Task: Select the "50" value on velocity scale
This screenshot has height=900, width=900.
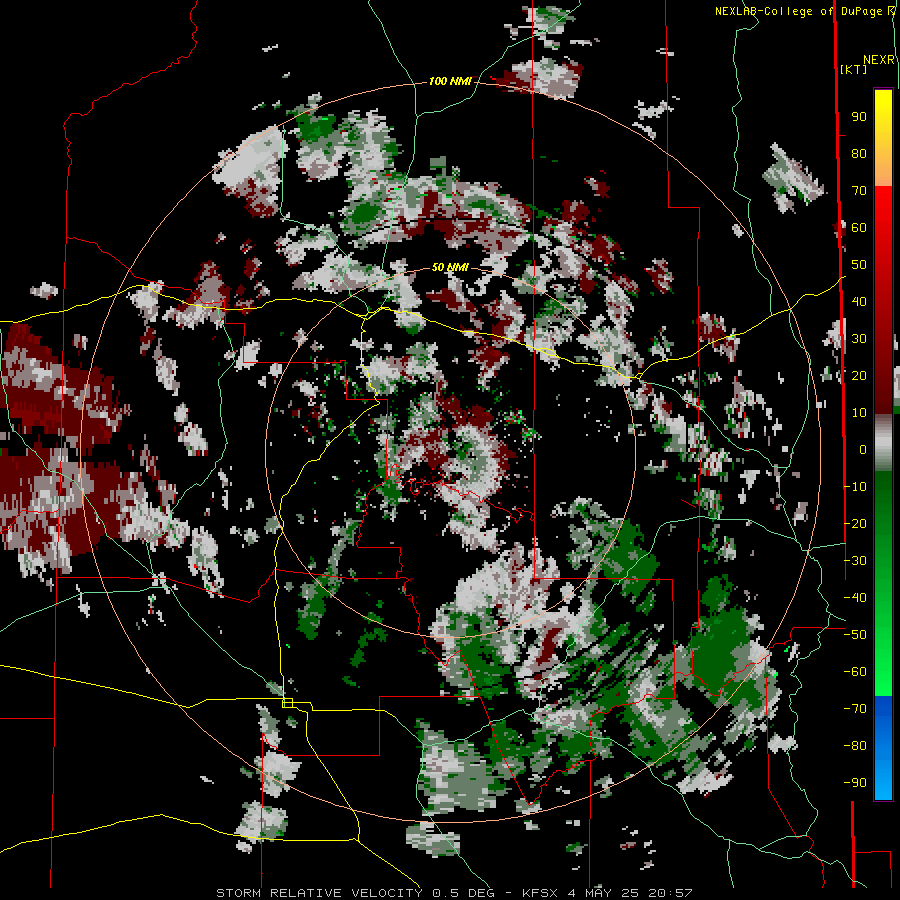Action: [x=859, y=265]
